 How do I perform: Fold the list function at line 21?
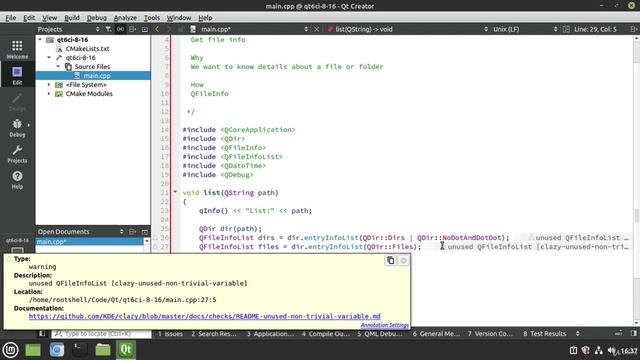[x=176, y=192]
